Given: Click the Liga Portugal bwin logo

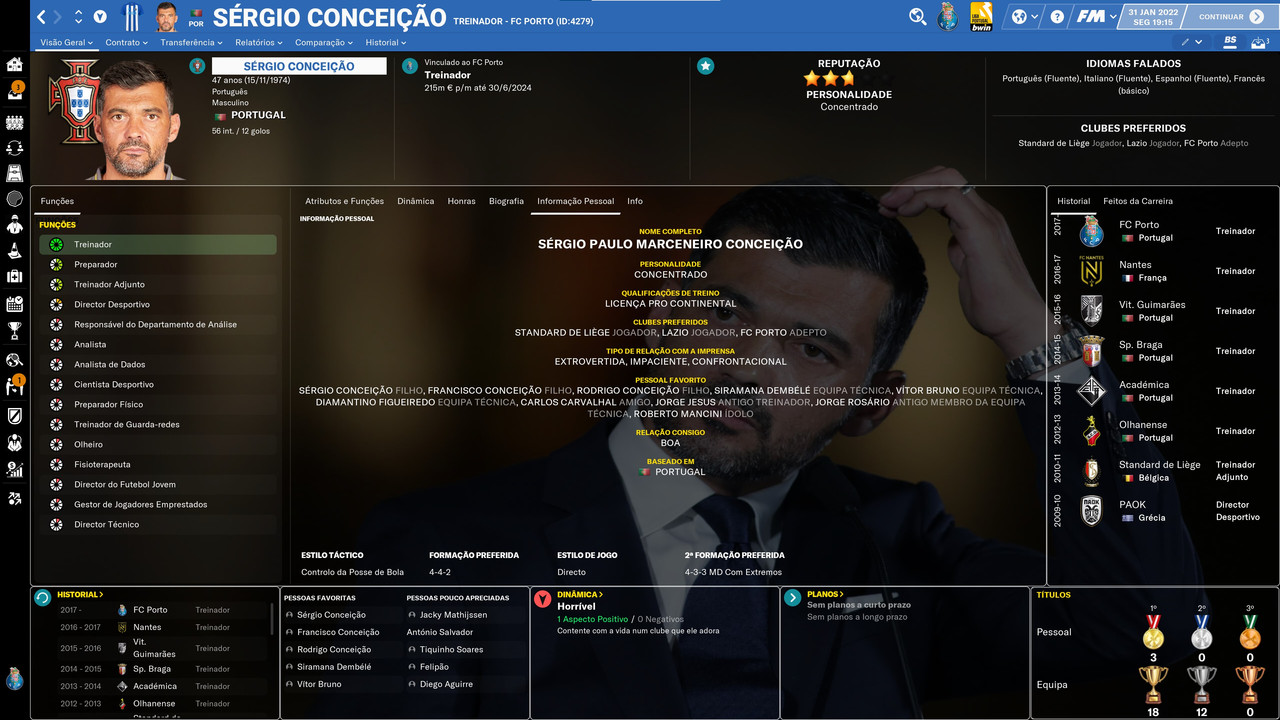Looking at the screenshot, I should 981,16.
